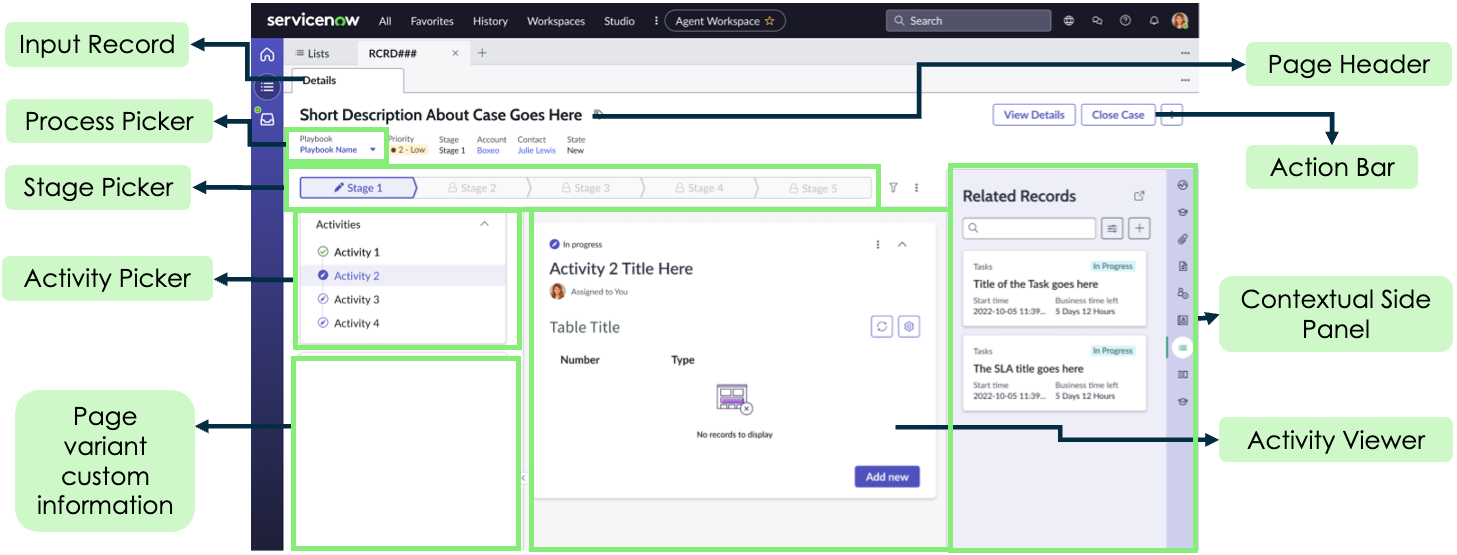
Task: Open Activity 2 card kebab menu
Action: click(878, 244)
